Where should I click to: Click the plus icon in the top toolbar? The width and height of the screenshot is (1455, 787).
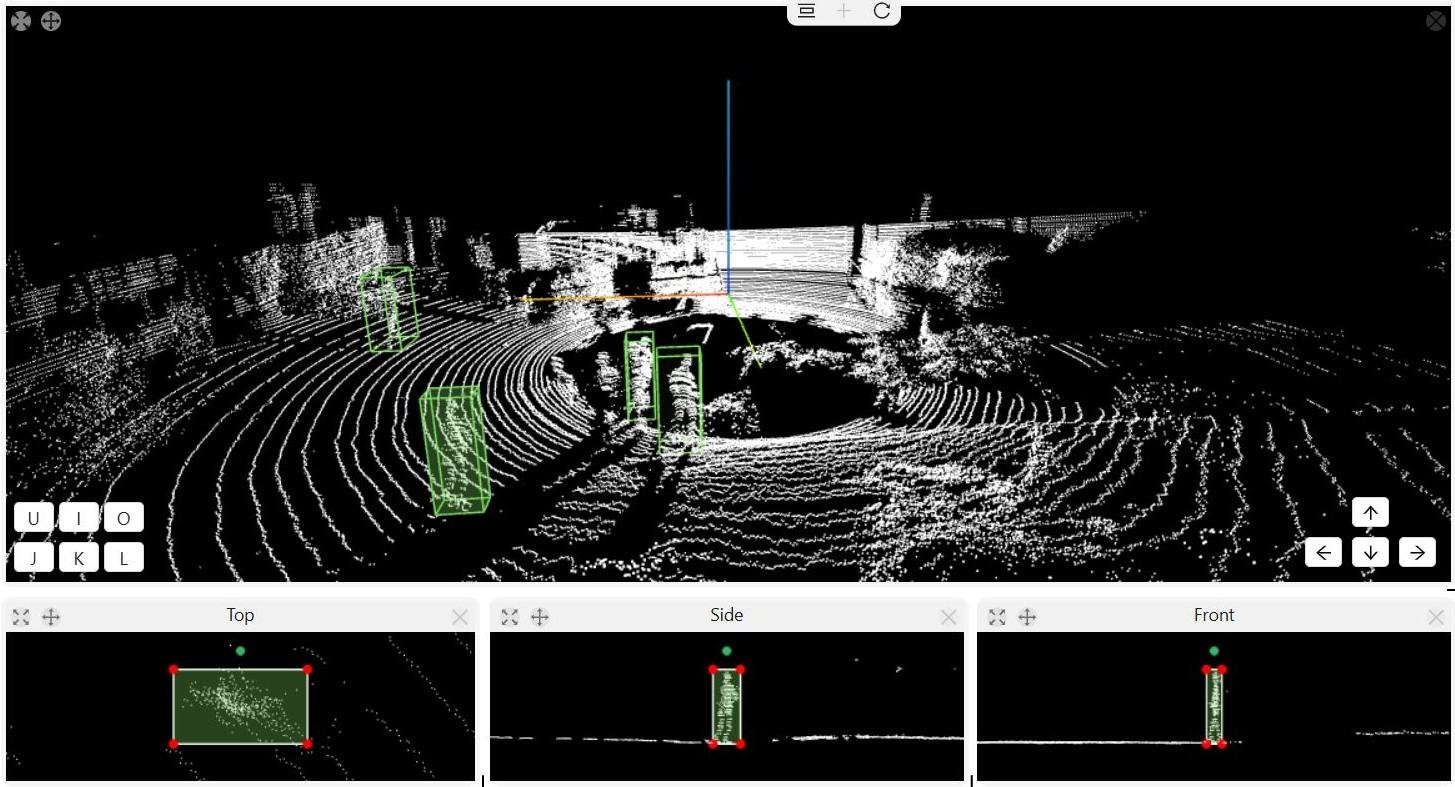(844, 11)
